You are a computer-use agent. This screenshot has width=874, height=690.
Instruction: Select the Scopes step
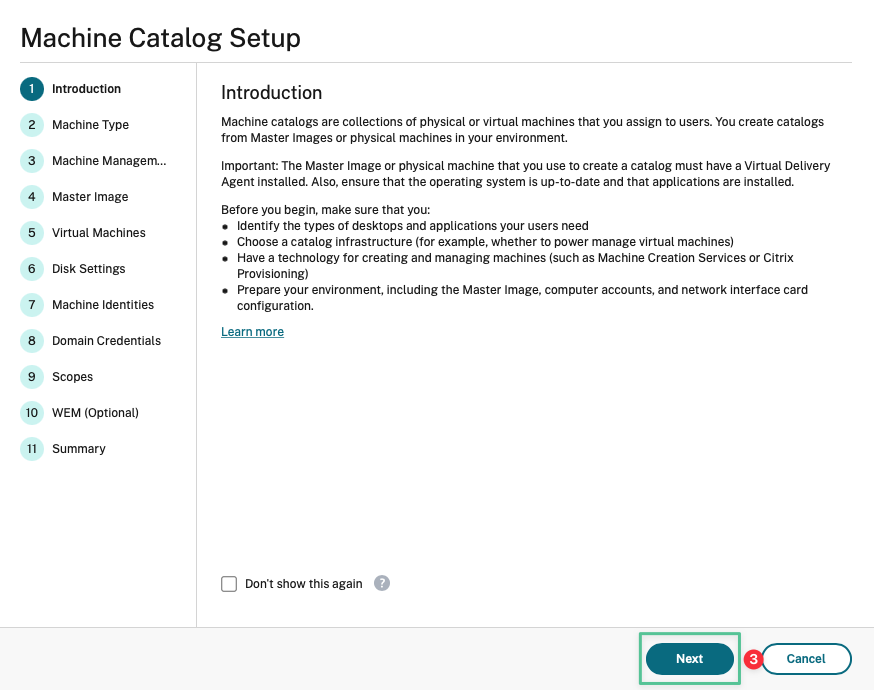[x=72, y=377]
